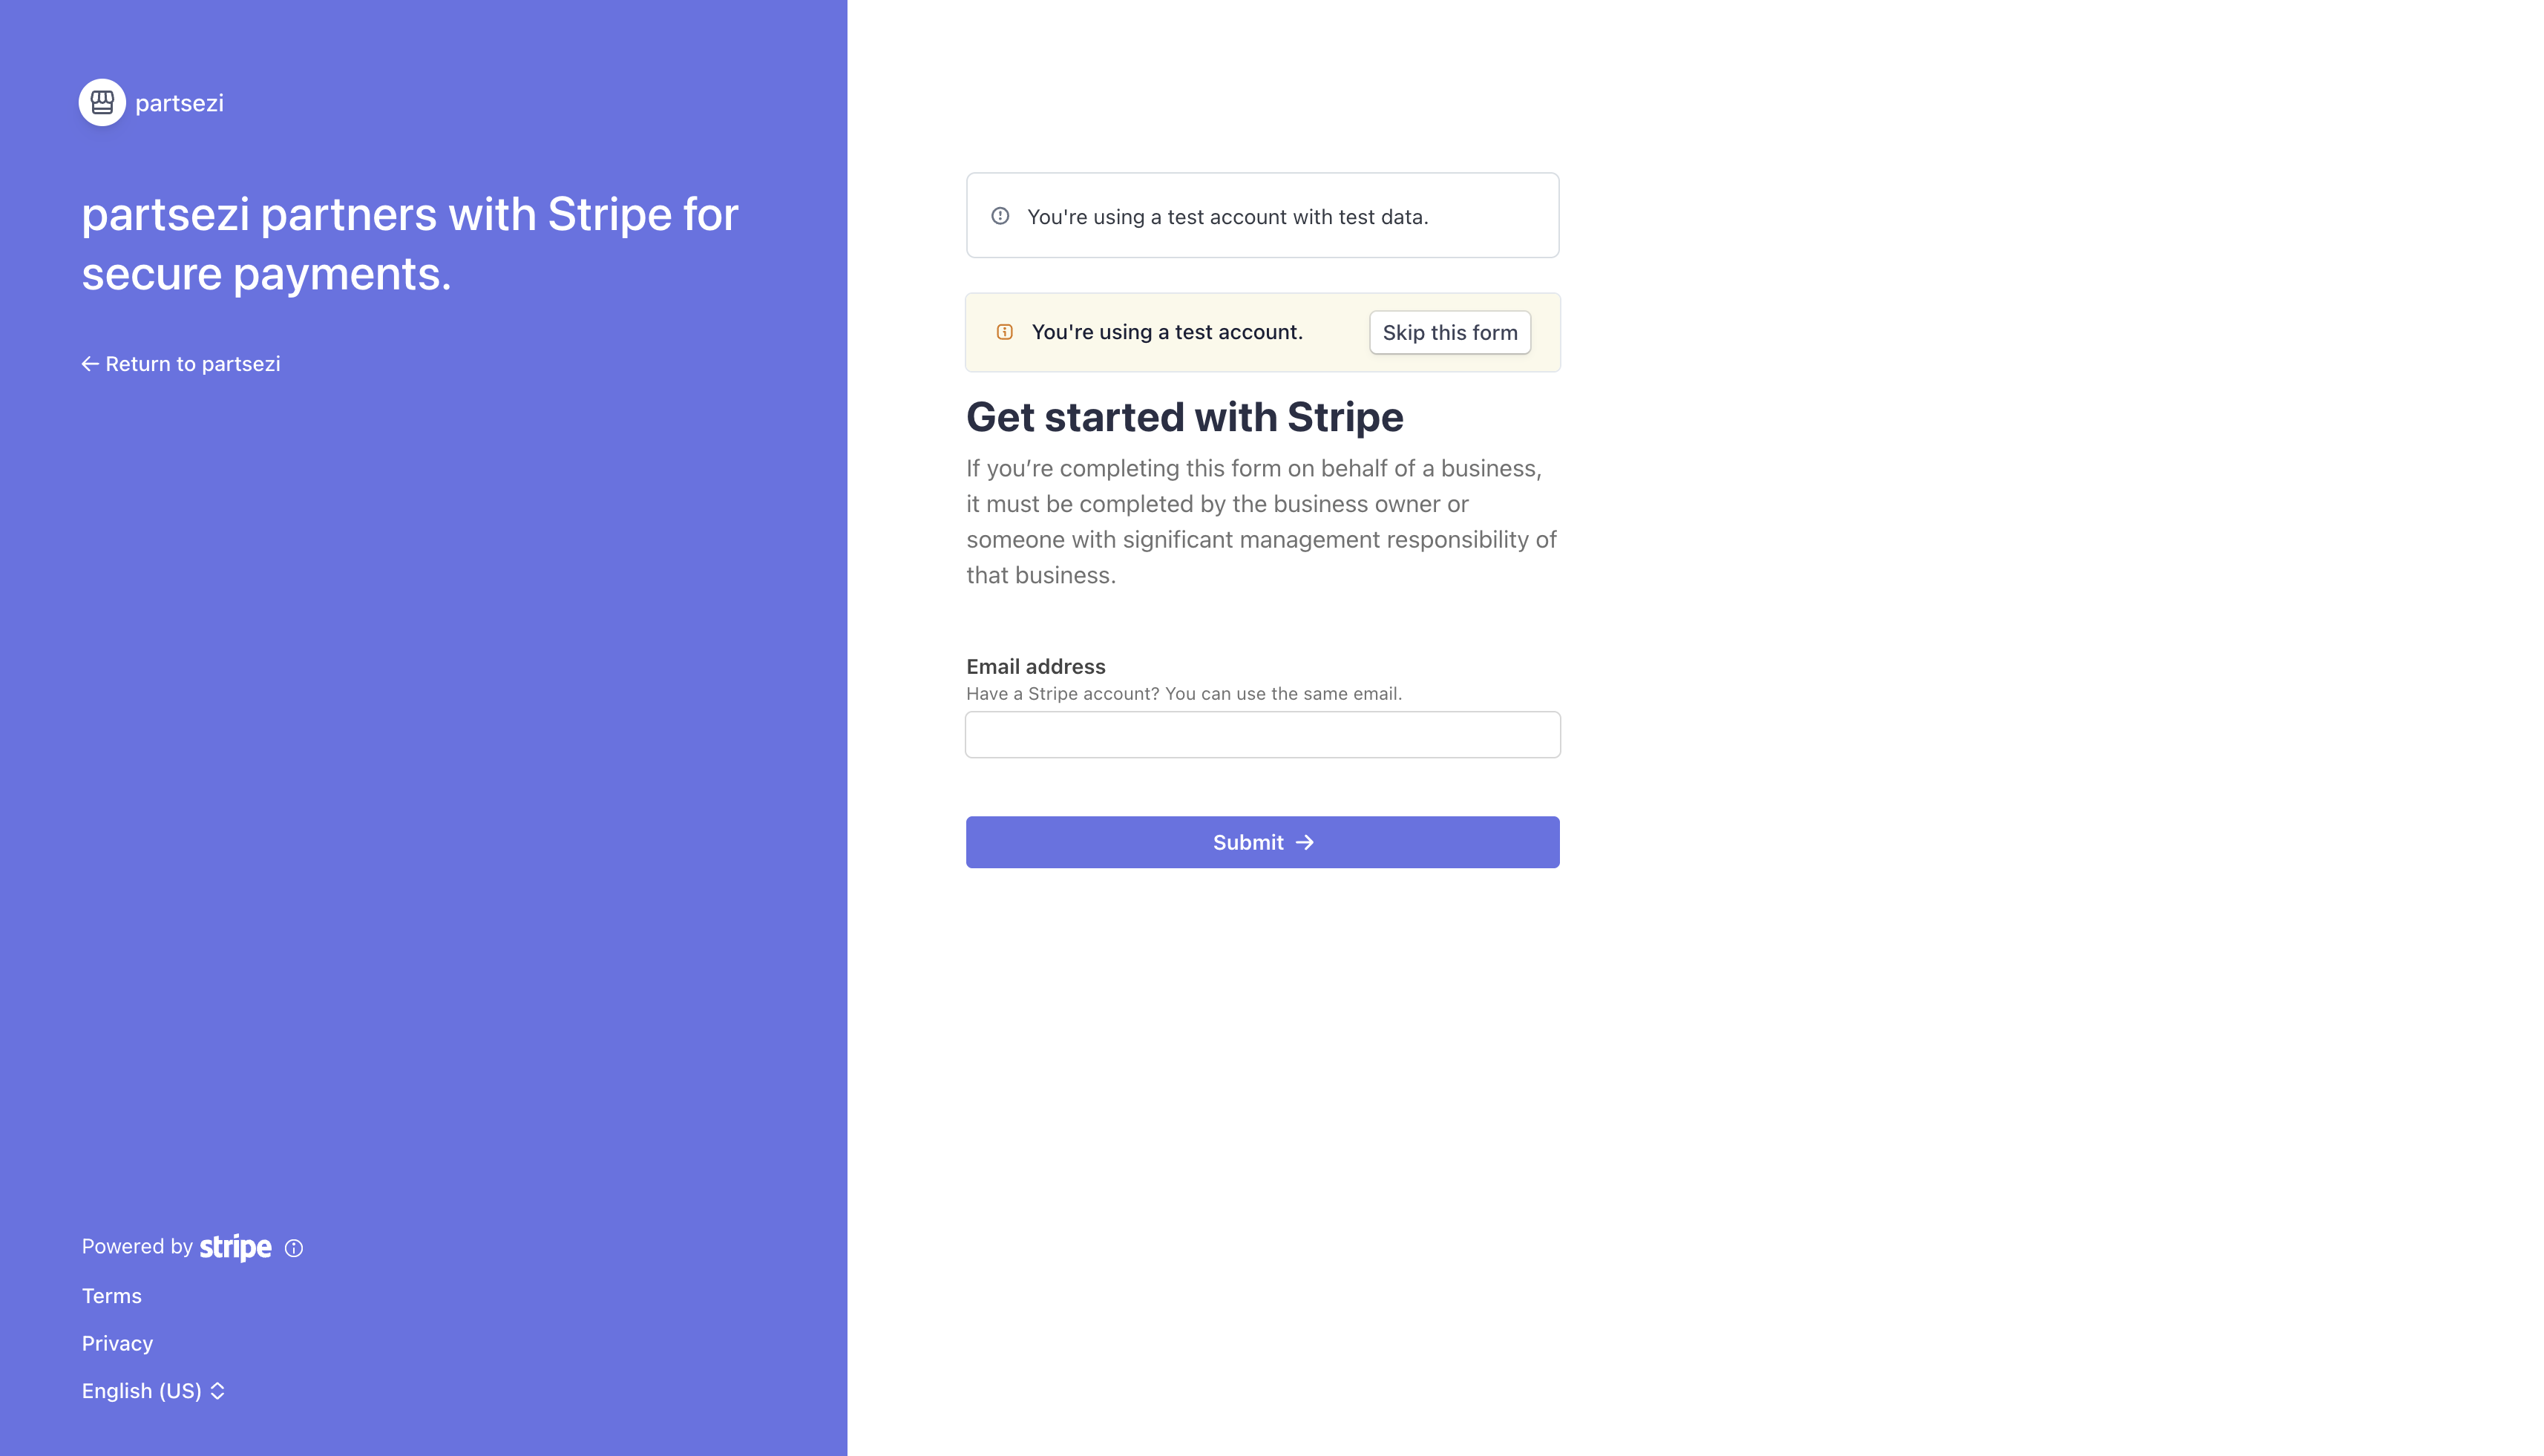Viewport: 2544px width, 1456px height.
Task: Click inside the email address input field
Action: tap(1262, 734)
